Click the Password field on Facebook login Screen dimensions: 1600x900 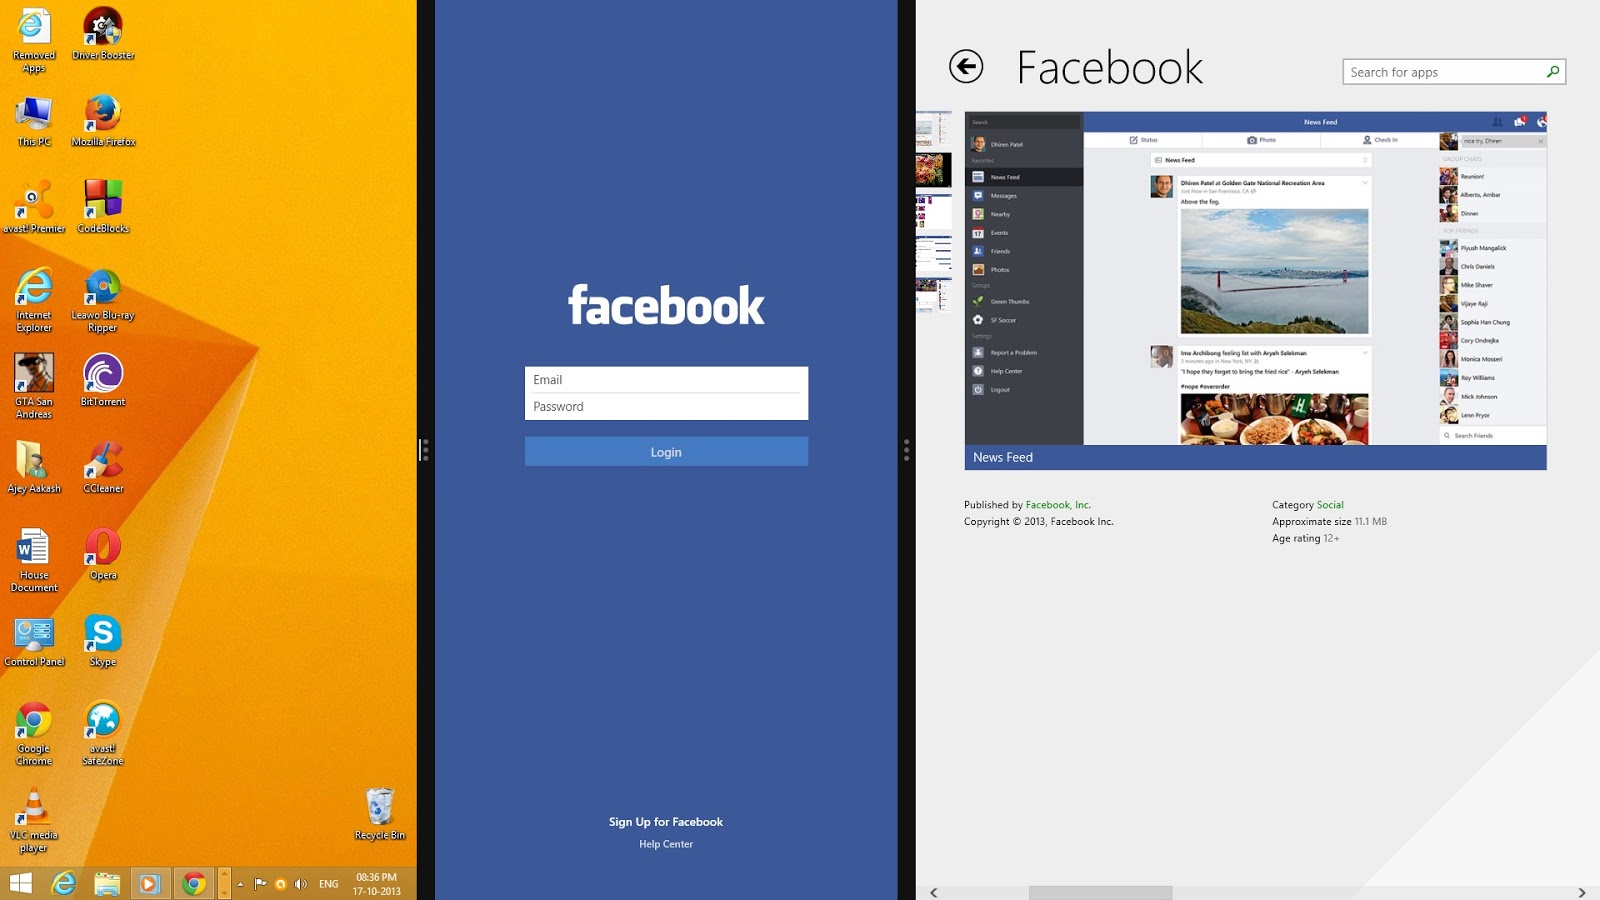pyautogui.click(x=666, y=407)
